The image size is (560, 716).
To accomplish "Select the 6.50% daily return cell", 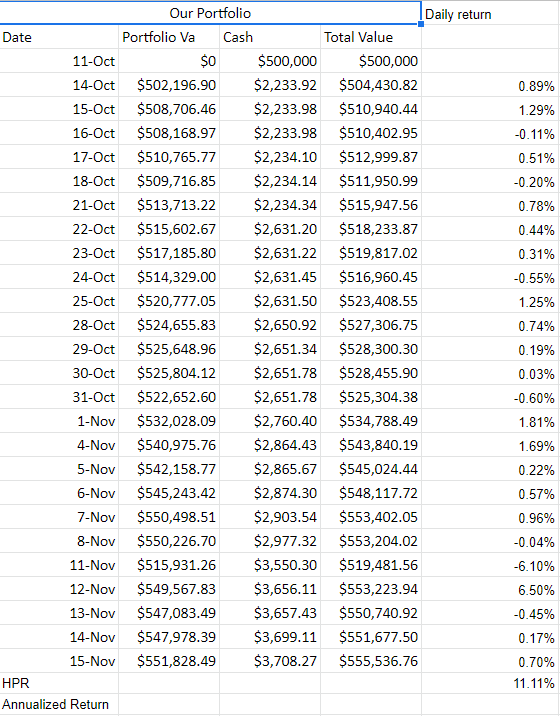I will pos(491,589).
